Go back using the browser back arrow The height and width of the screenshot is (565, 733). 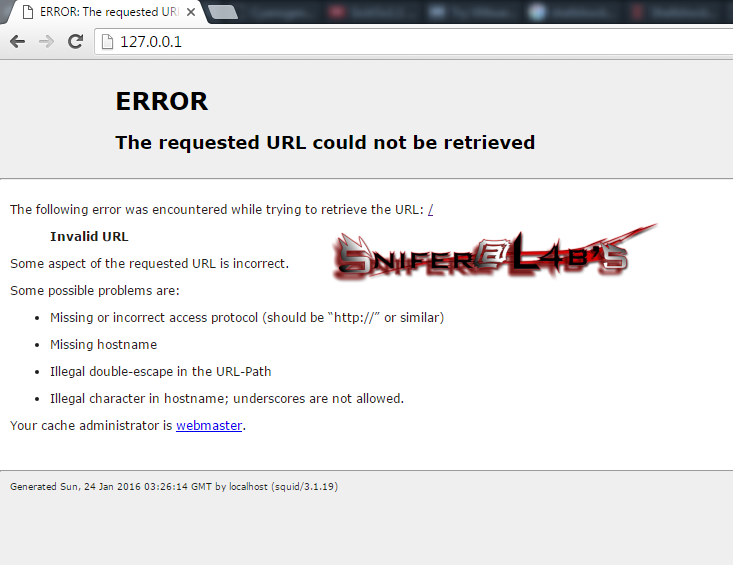(17, 42)
